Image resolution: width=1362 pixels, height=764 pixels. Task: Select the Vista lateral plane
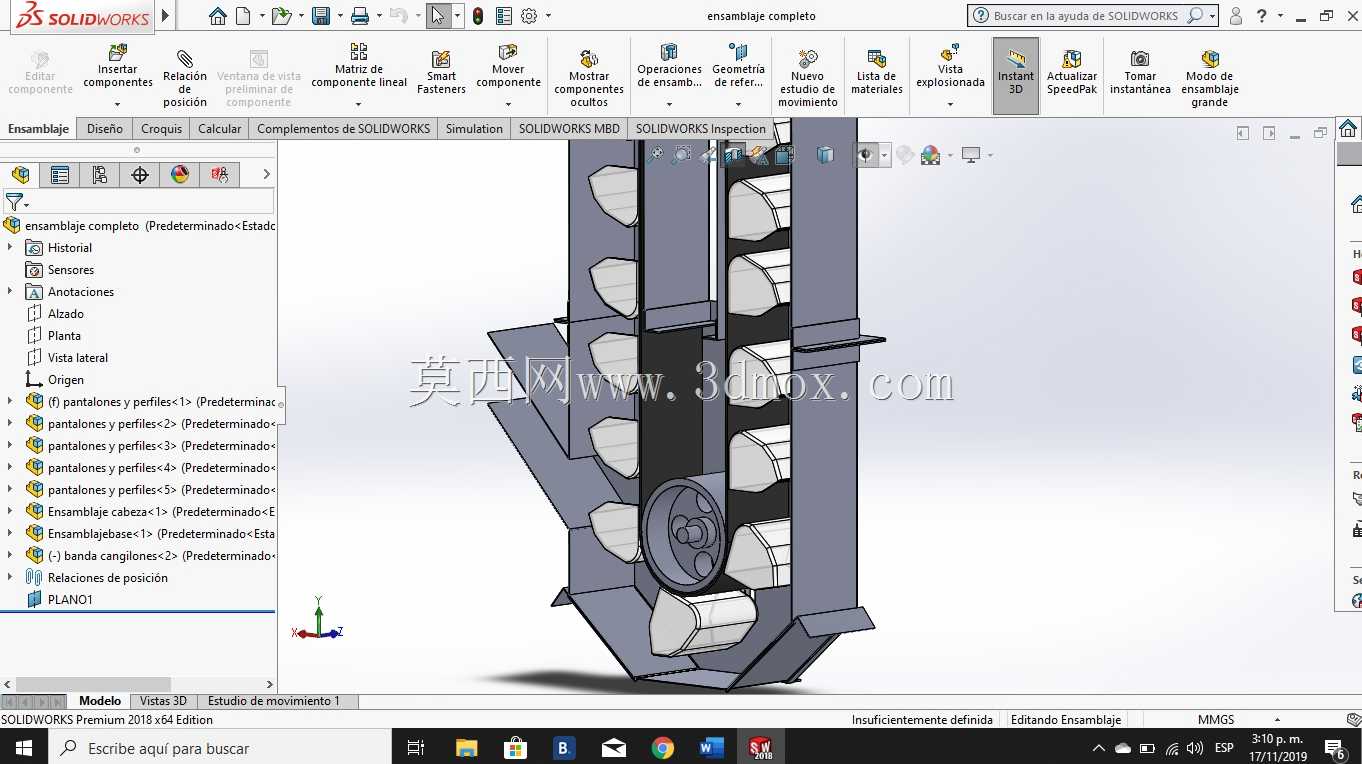(78, 358)
